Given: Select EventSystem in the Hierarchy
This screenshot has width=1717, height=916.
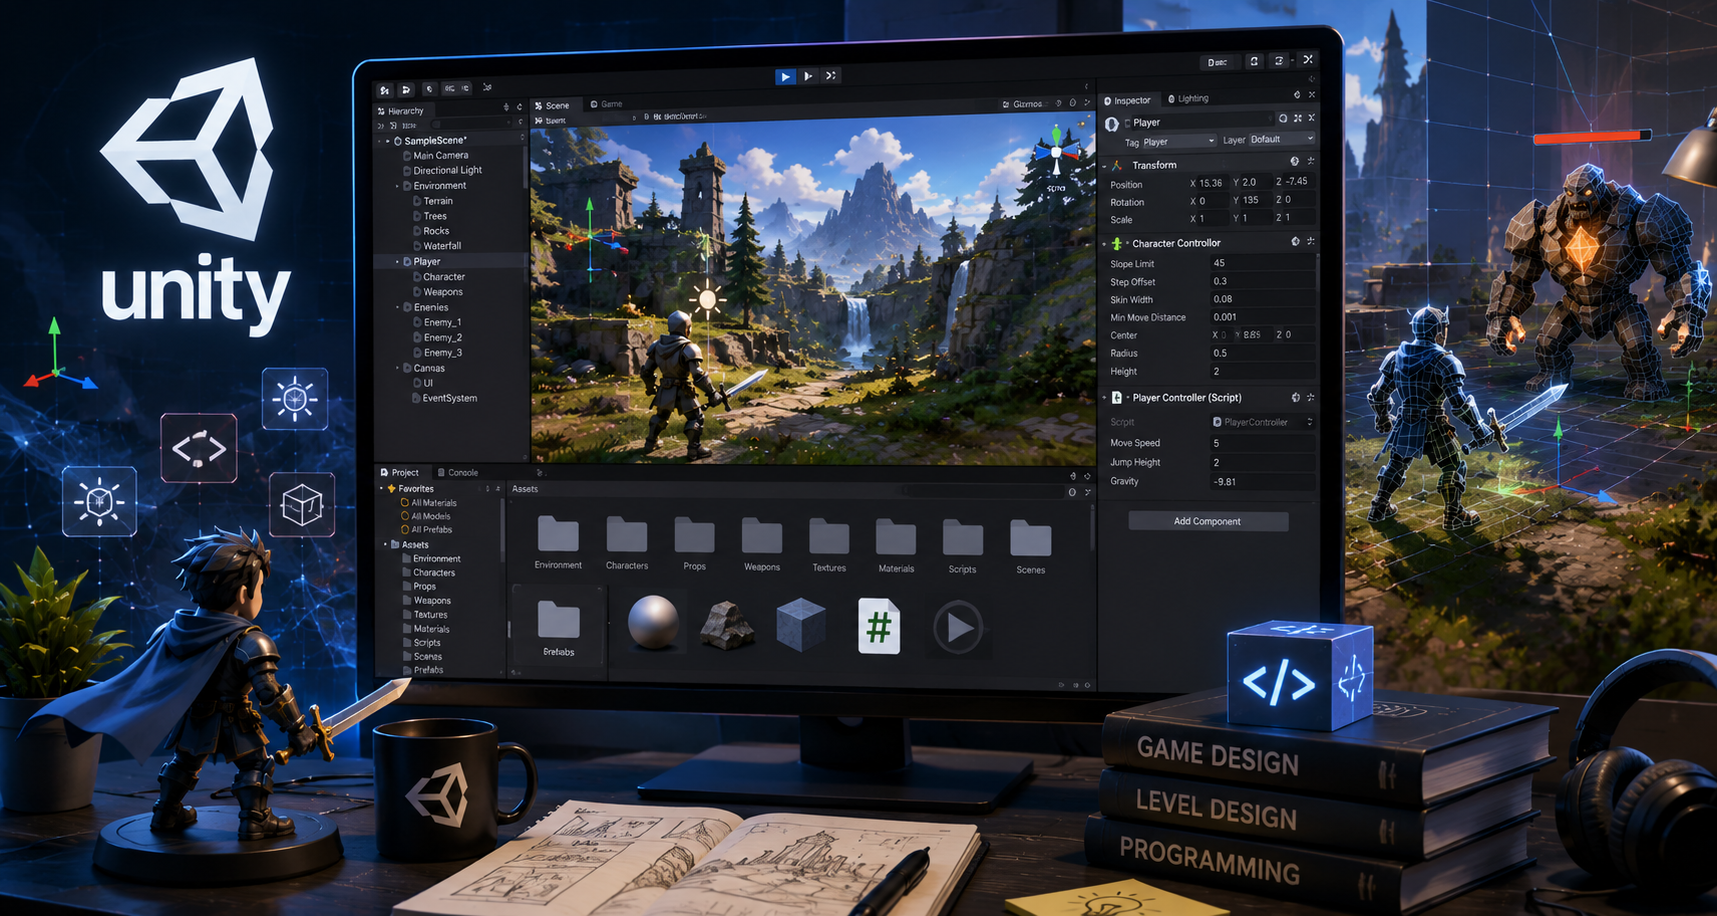Looking at the screenshot, I should click(x=450, y=398).
